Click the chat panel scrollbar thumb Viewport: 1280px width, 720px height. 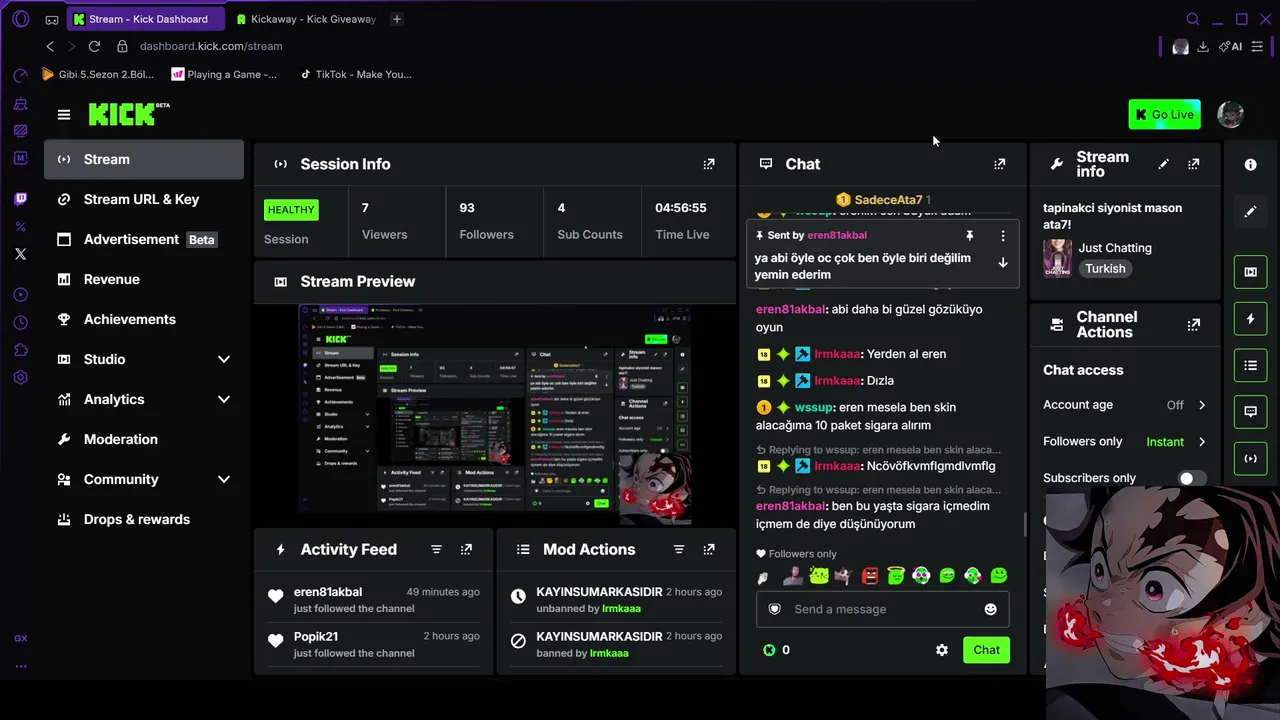[x=1024, y=524]
